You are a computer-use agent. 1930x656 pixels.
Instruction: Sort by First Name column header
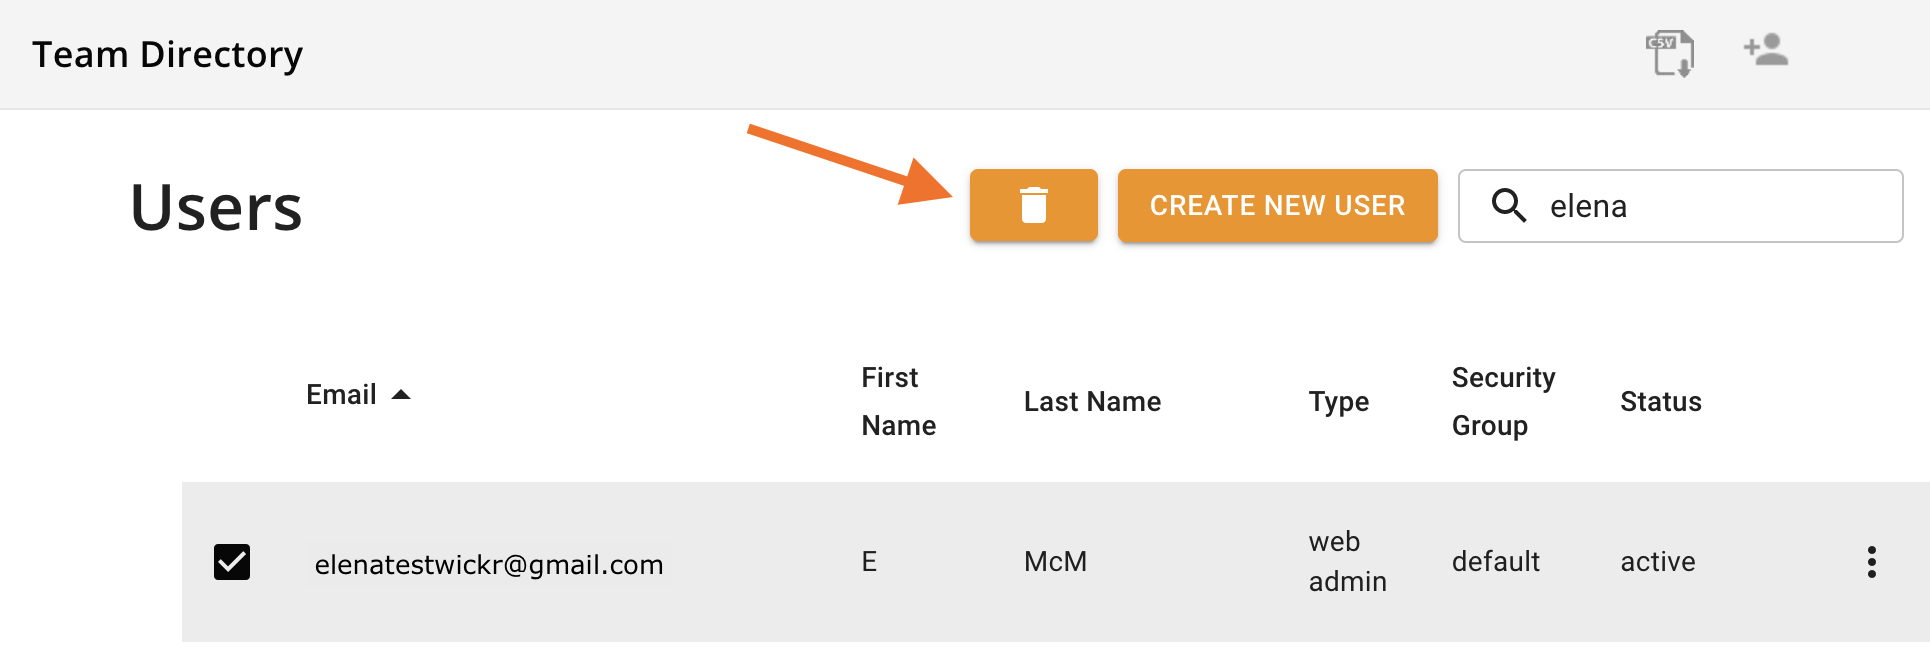pyautogui.click(x=898, y=401)
